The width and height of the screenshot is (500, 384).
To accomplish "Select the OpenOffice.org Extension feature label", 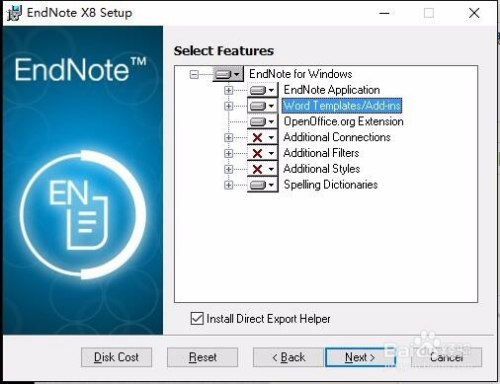I will click(343, 121).
